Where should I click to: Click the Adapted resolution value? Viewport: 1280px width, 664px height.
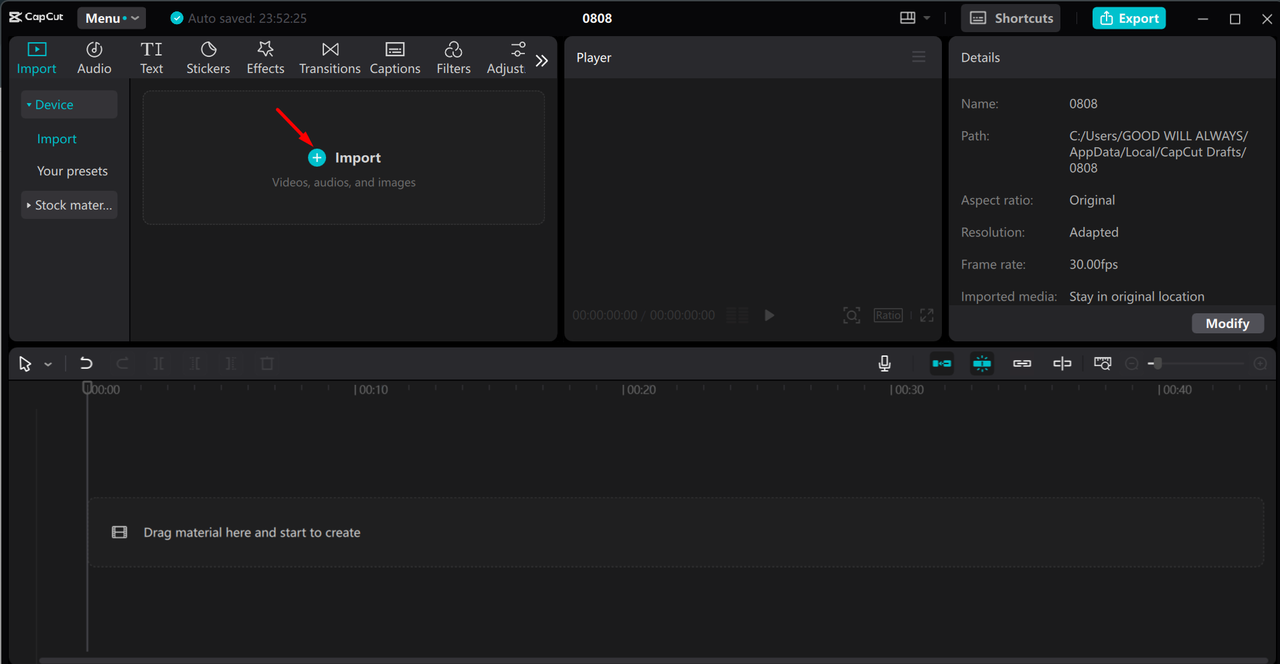(1094, 232)
